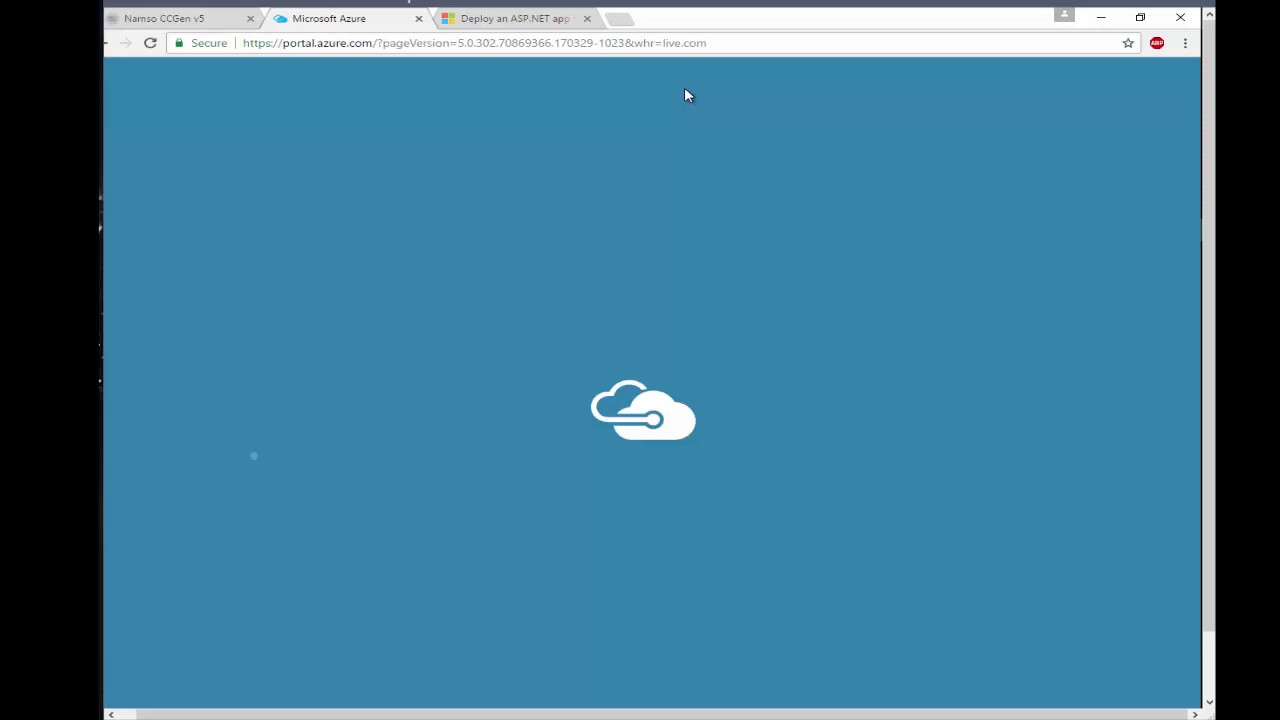
Task: Click the Microsoft Azure tab favicon
Action: [280, 18]
